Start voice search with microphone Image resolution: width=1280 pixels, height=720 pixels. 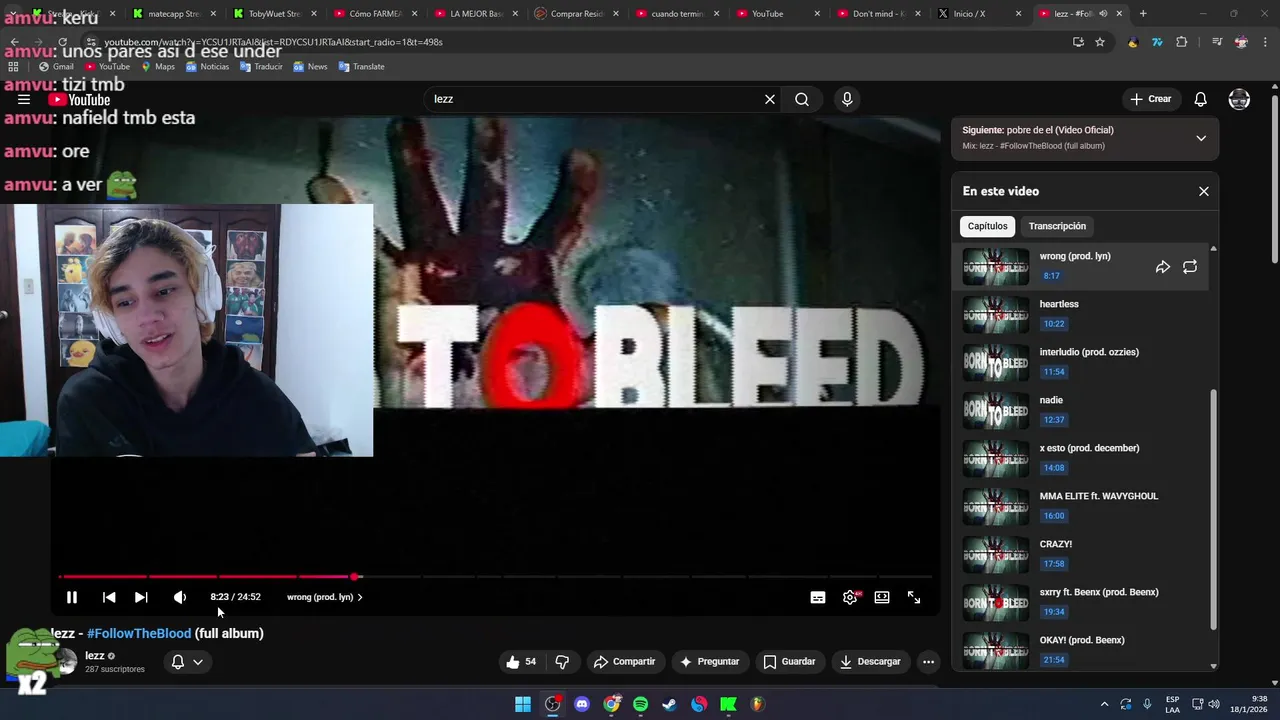click(x=847, y=99)
